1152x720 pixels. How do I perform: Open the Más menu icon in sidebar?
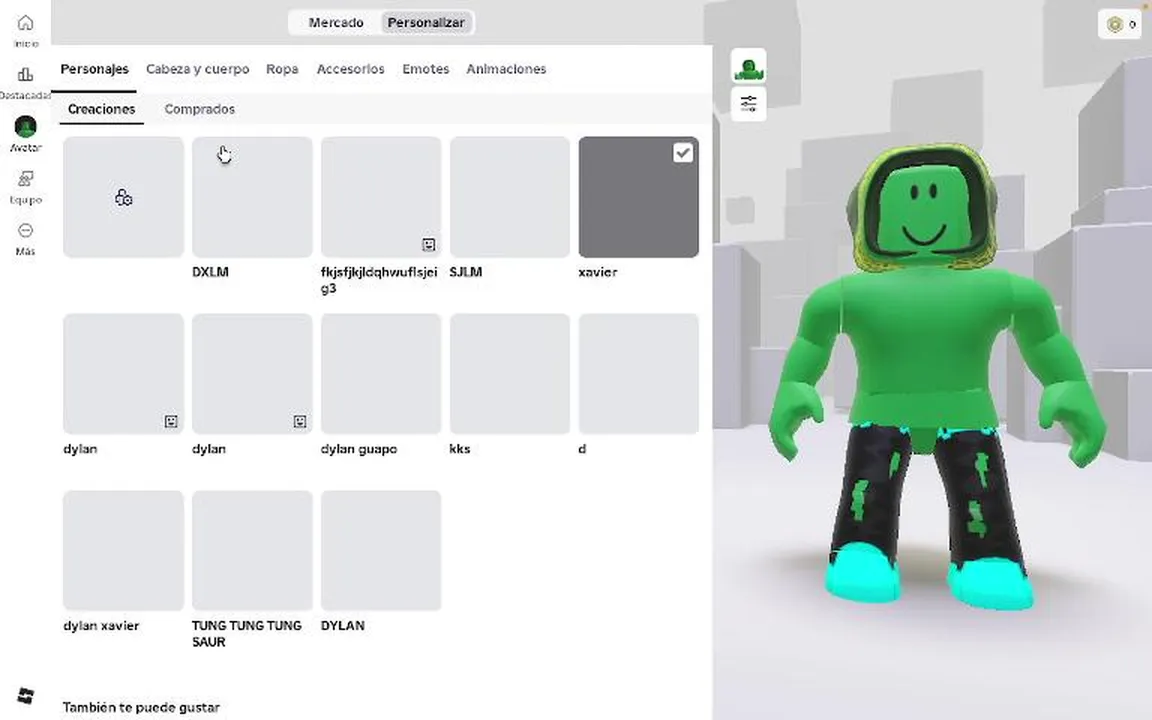26,231
